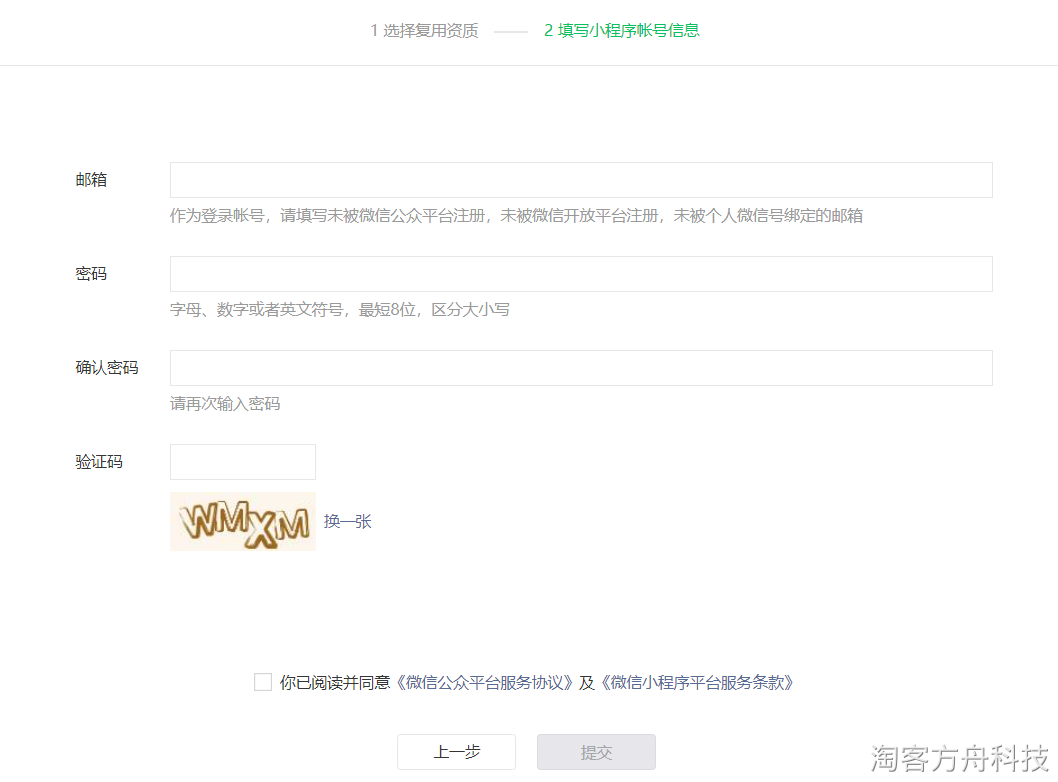Screen dimensions: 1058x782
Task: Click the 请再次输入密码 hint text
Action: 225,404
